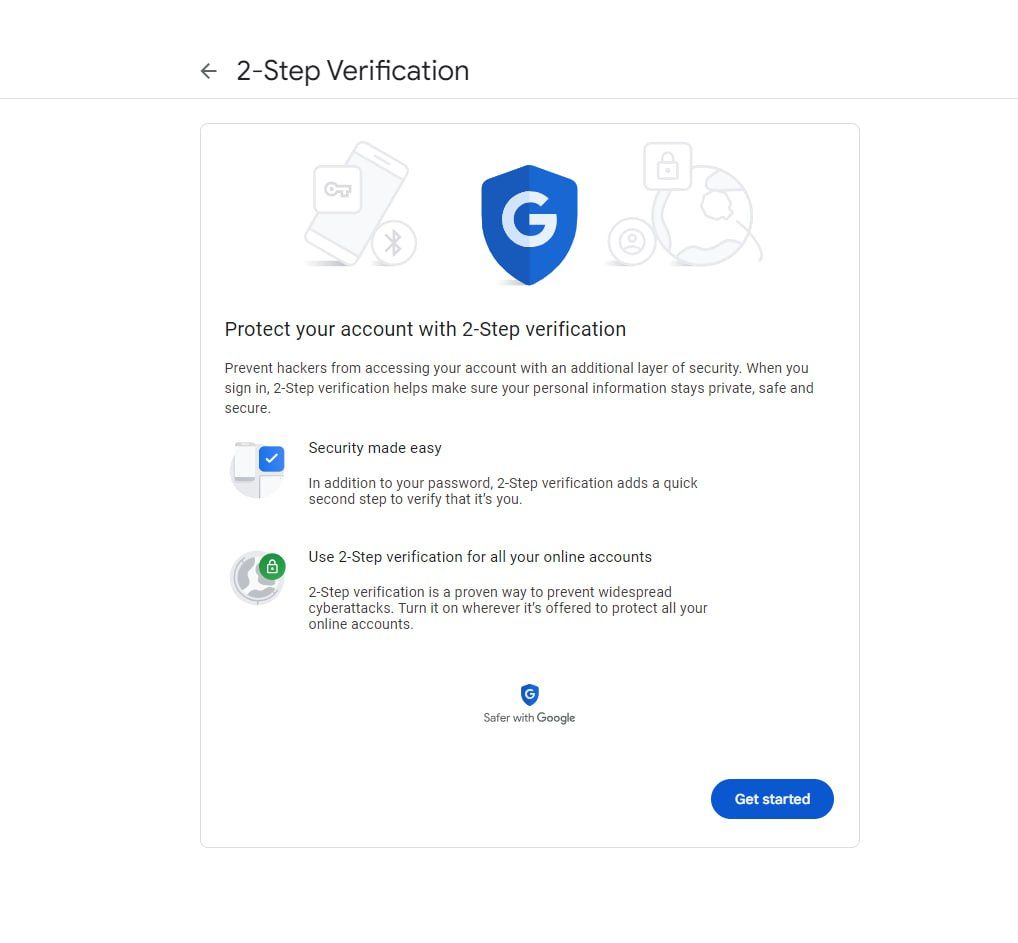The height and width of the screenshot is (943, 1018).
Task: Click the 2-Step Verification page title
Action: click(352, 71)
